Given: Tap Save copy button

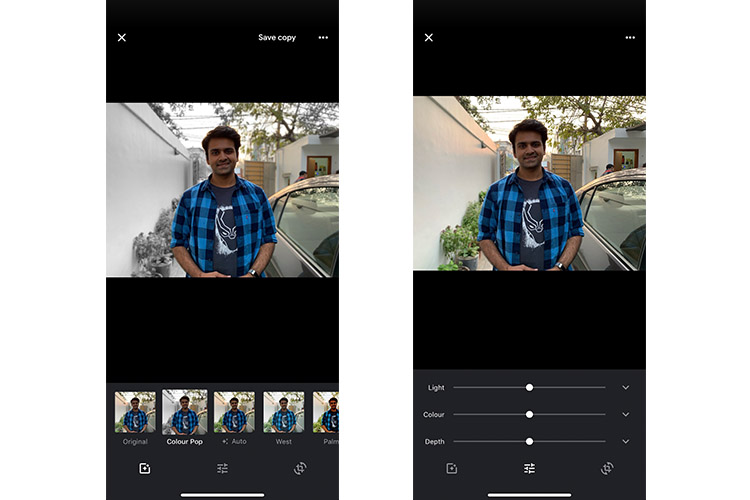Looking at the screenshot, I should [277, 37].
